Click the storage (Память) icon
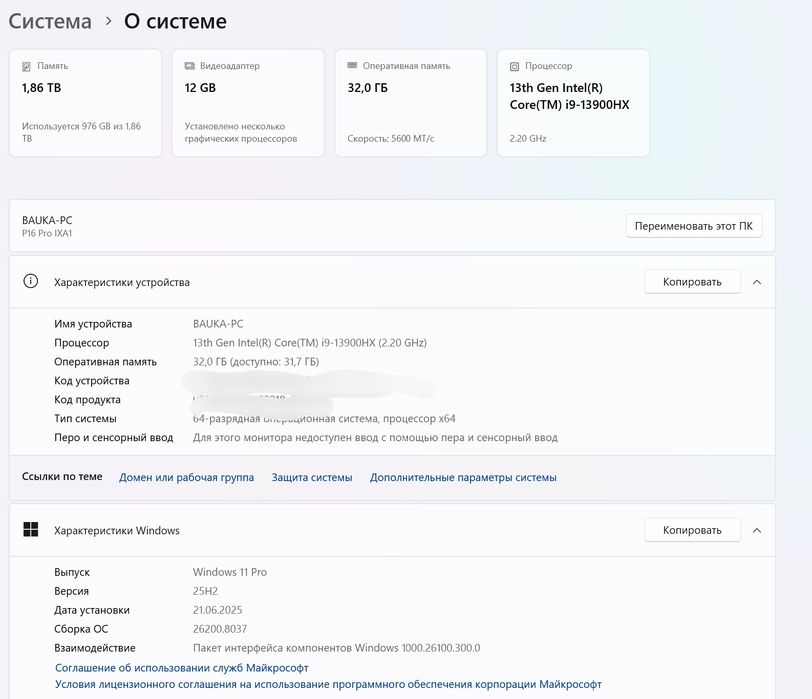Image resolution: width=812 pixels, height=699 pixels. [x=28, y=66]
